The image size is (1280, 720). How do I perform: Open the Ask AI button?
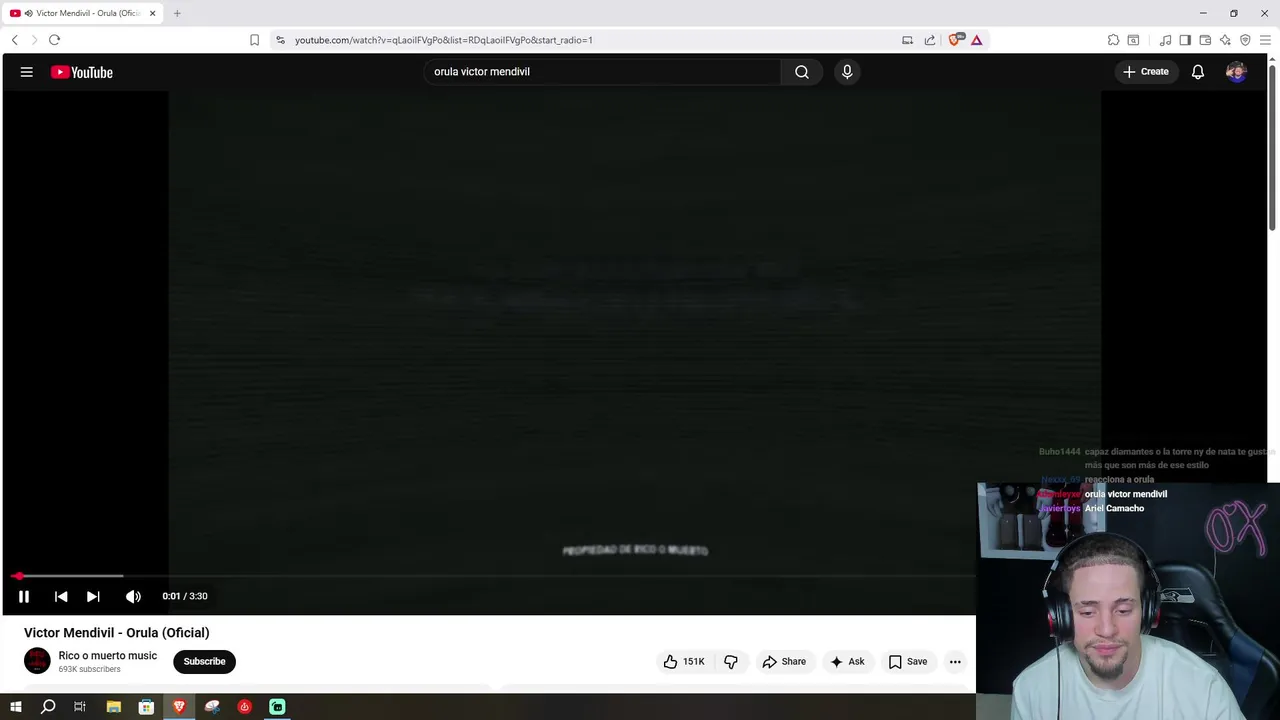coord(847,661)
